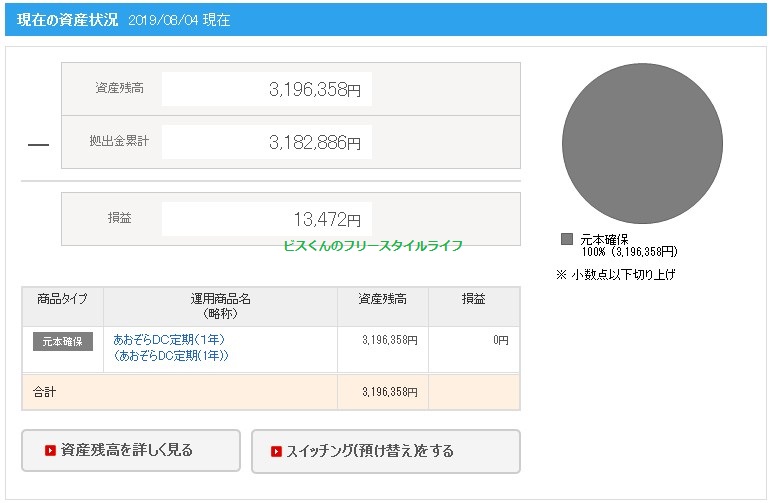Screen dimensions: 770x503
Task: Select the 13,472円 profit and loss value
Action: [x=327, y=219]
